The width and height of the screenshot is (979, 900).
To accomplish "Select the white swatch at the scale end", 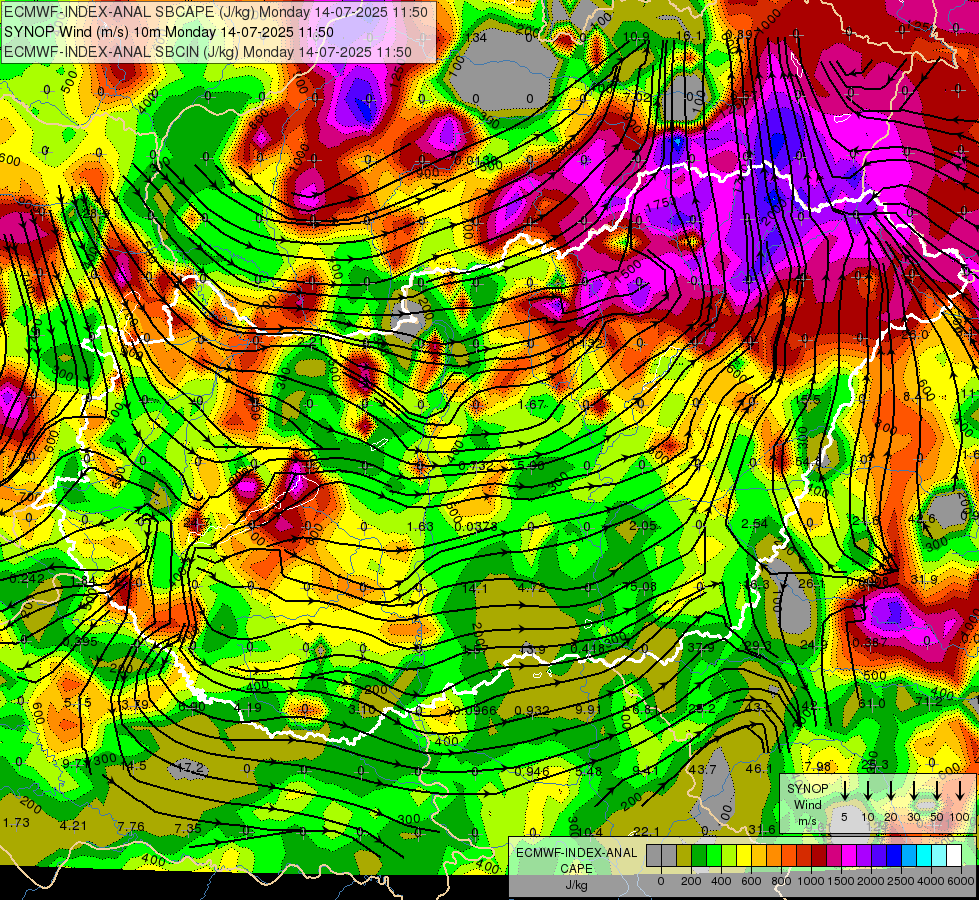I will (x=953, y=856).
